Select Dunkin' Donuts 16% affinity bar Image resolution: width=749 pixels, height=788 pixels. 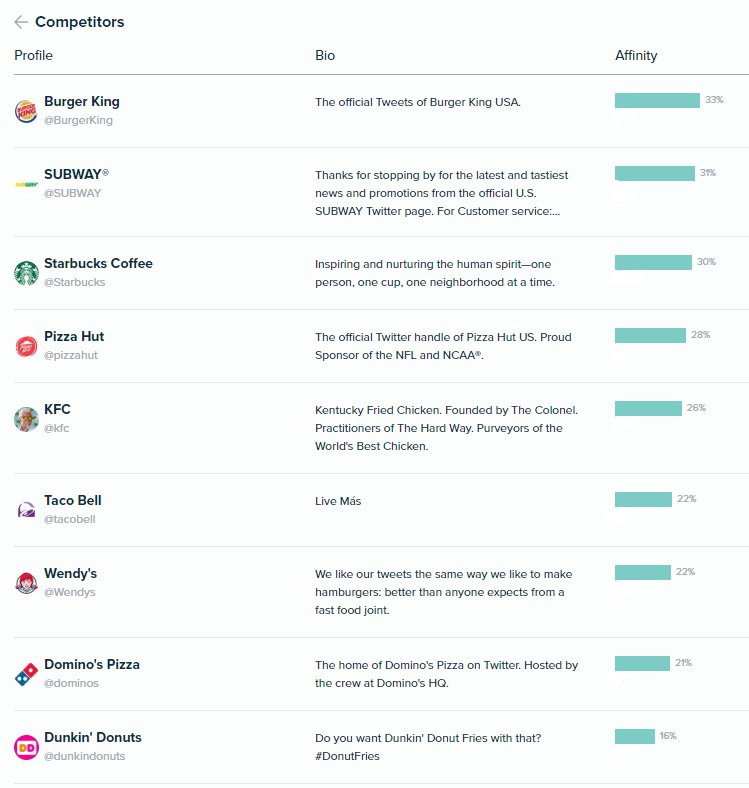tap(635, 736)
